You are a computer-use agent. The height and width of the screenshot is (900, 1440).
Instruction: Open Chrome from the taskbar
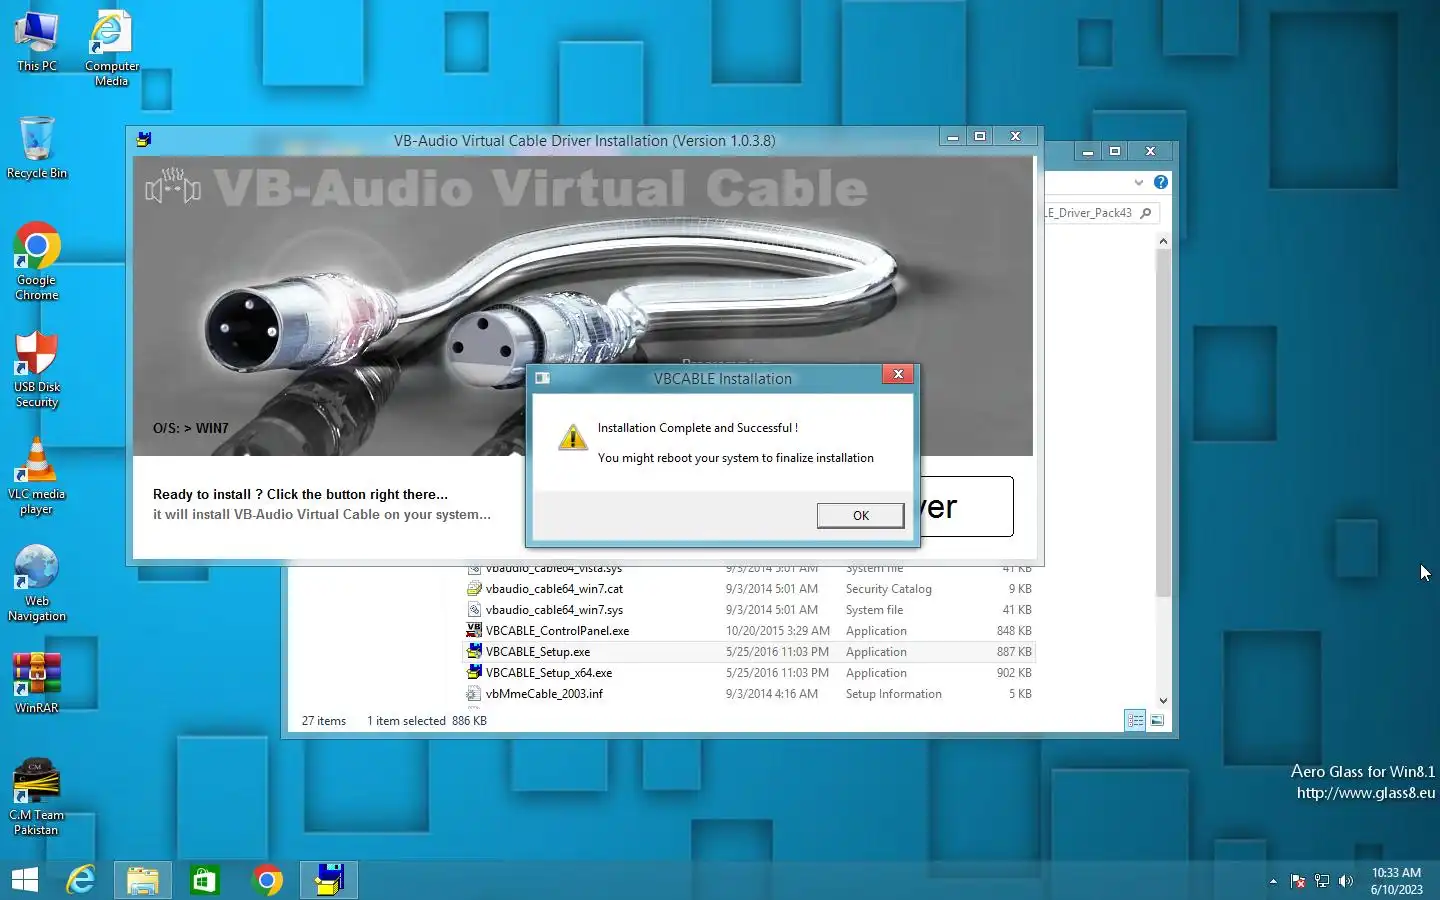(267, 880)
